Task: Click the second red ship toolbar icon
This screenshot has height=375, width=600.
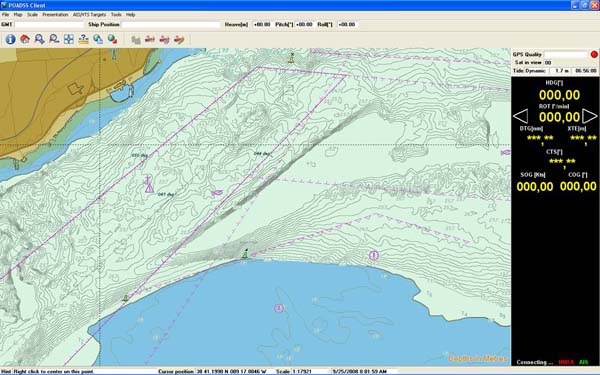Action: [165, 39]
